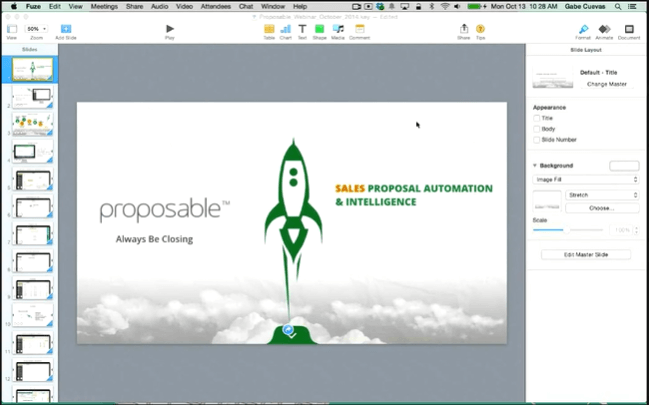Open the Format inspector
Image resolution: width=649 pixels, height=405 pixels.
click(583, 29)
